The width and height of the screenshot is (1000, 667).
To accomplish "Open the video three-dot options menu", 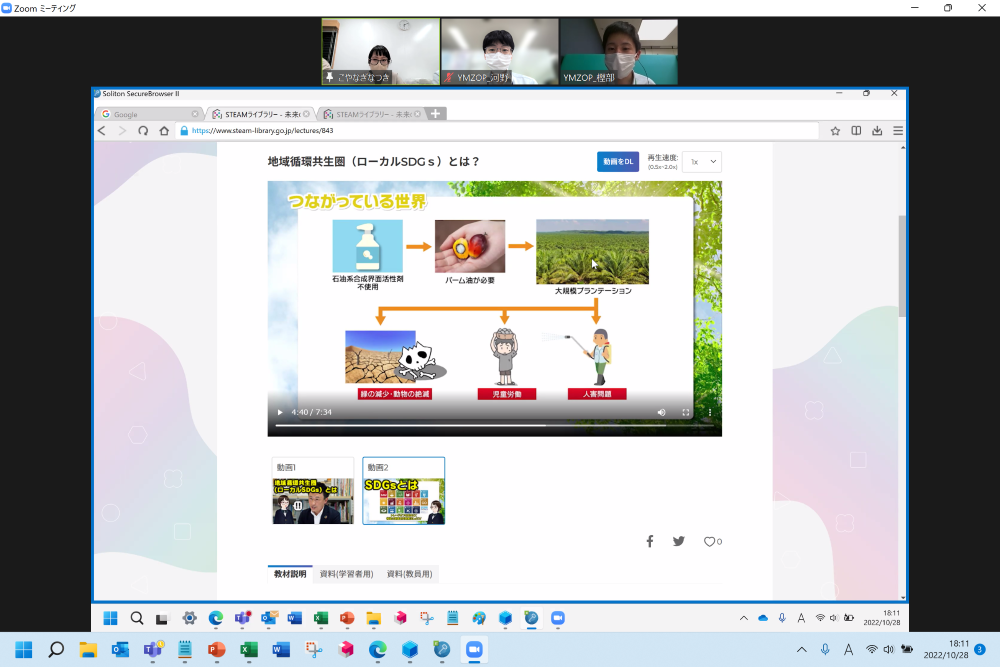I will 710,413.
